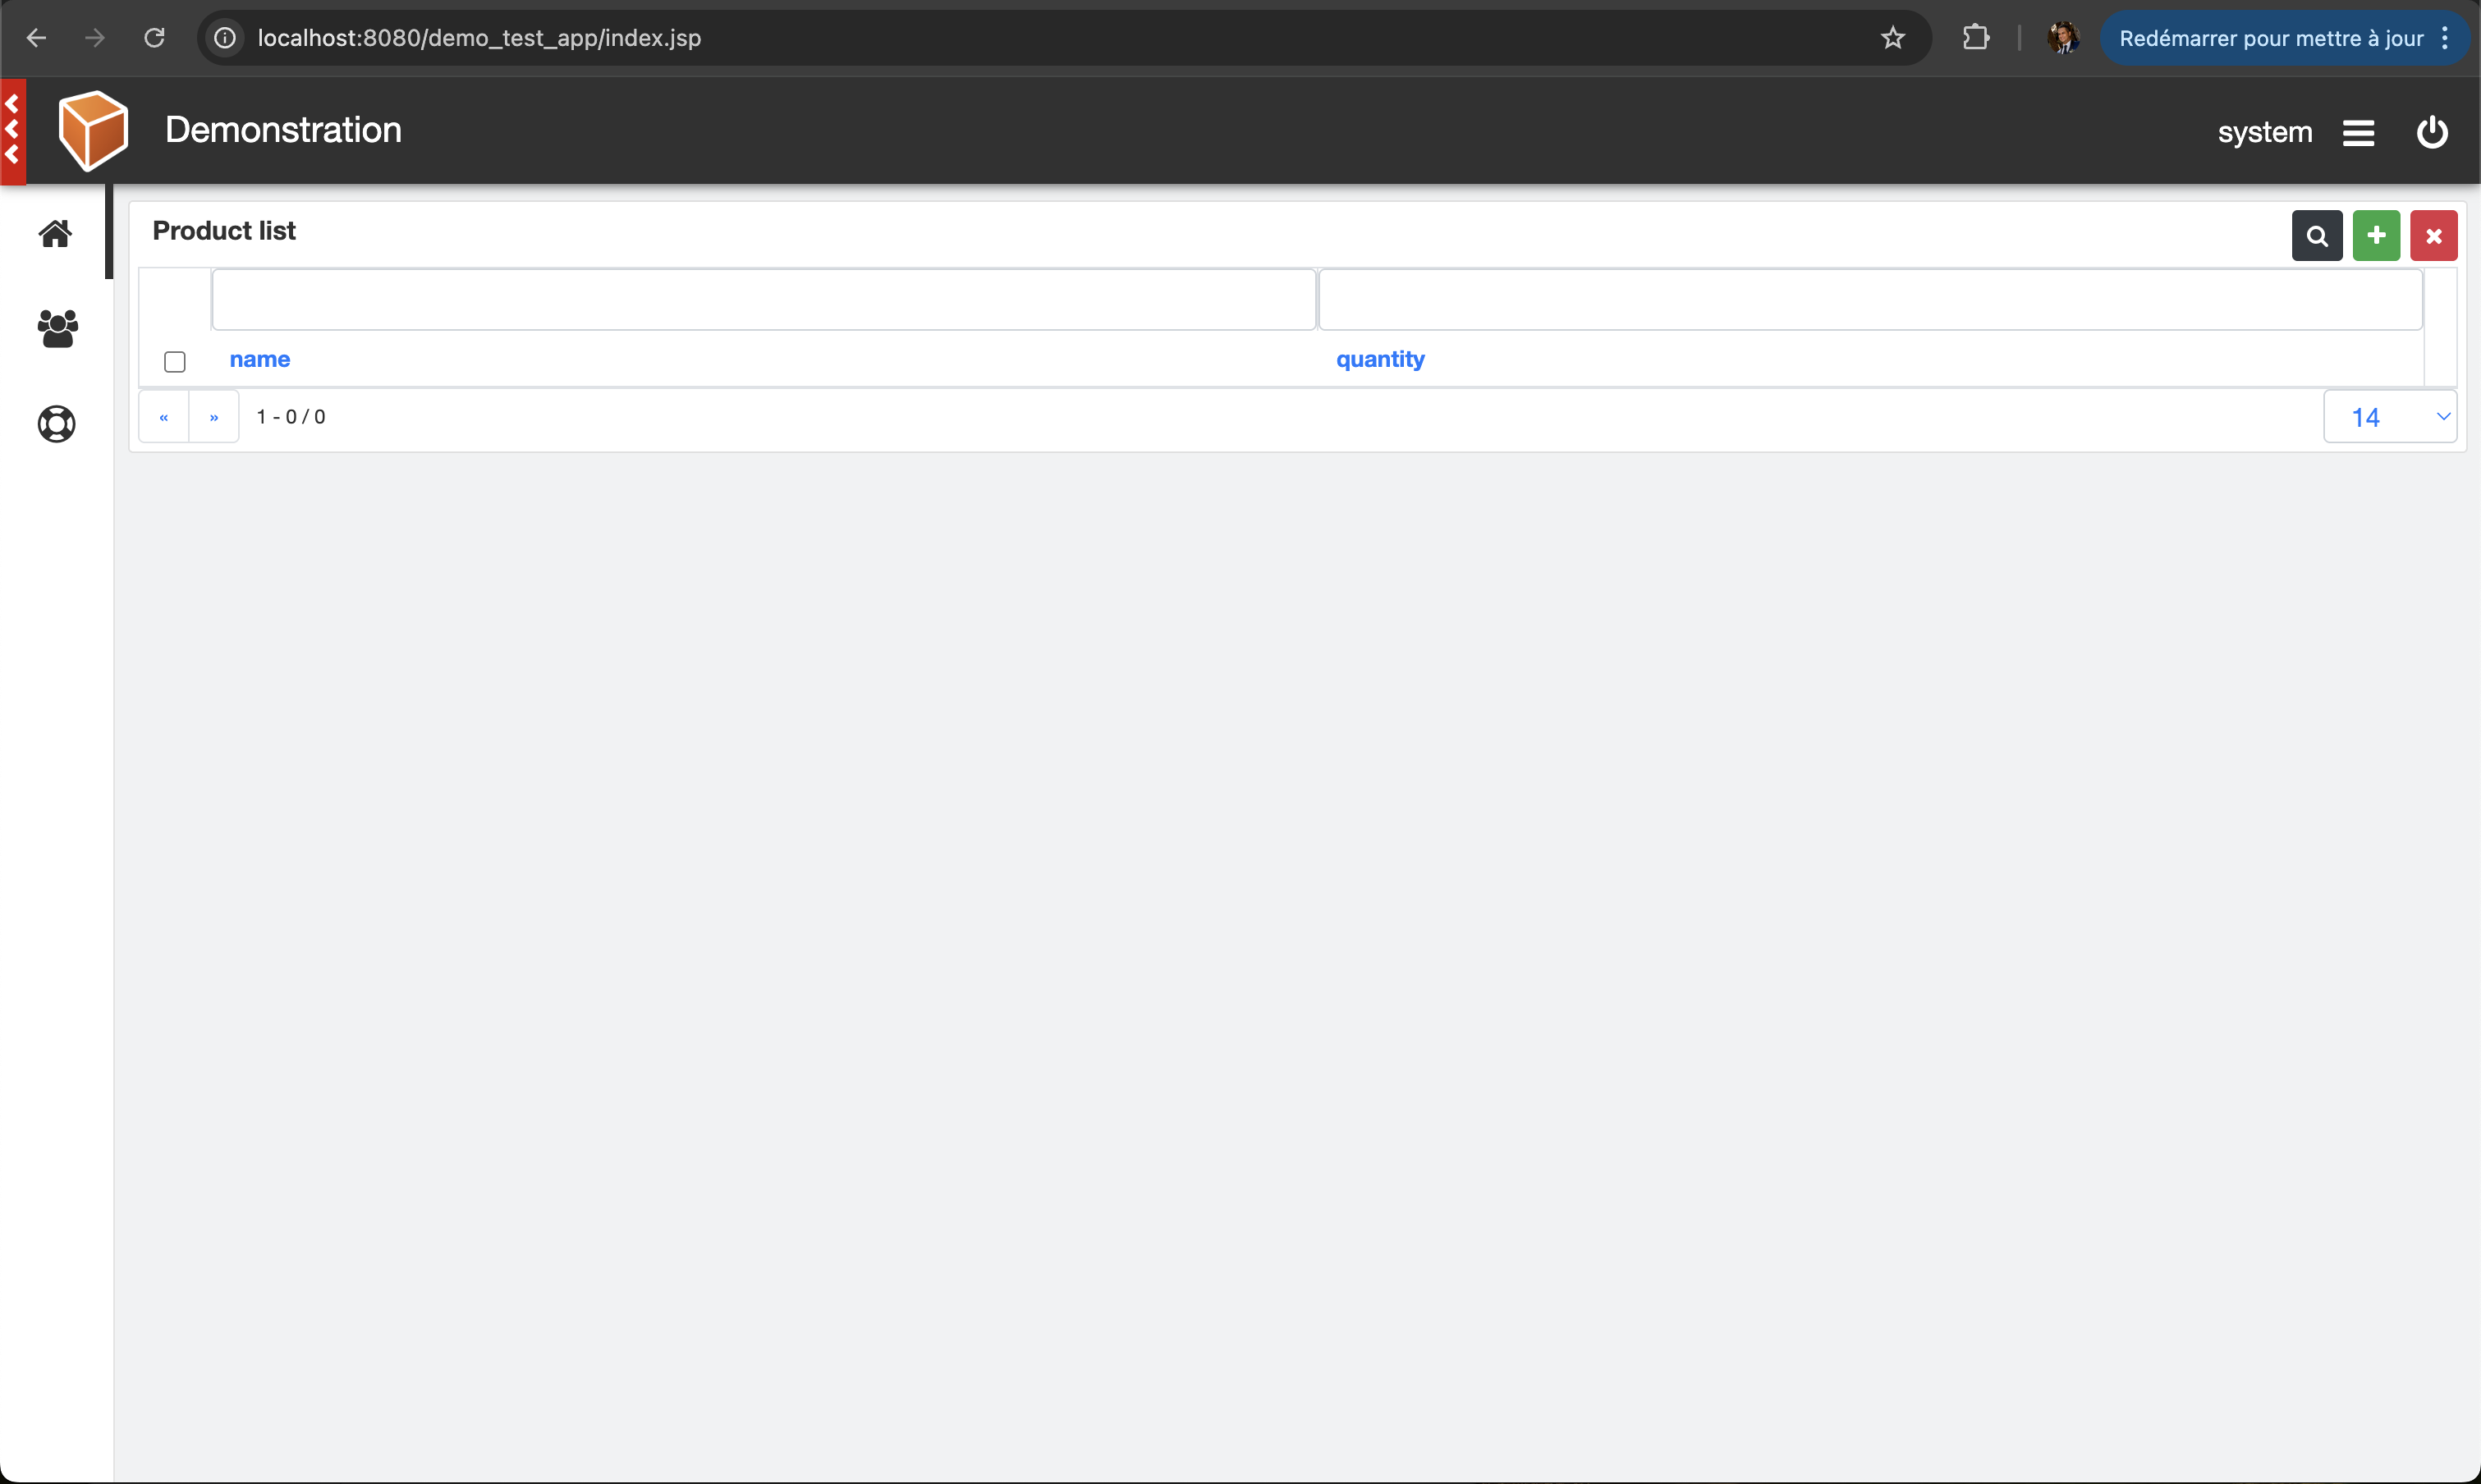
Task: Click the red X close list button
Action: 2433,236
